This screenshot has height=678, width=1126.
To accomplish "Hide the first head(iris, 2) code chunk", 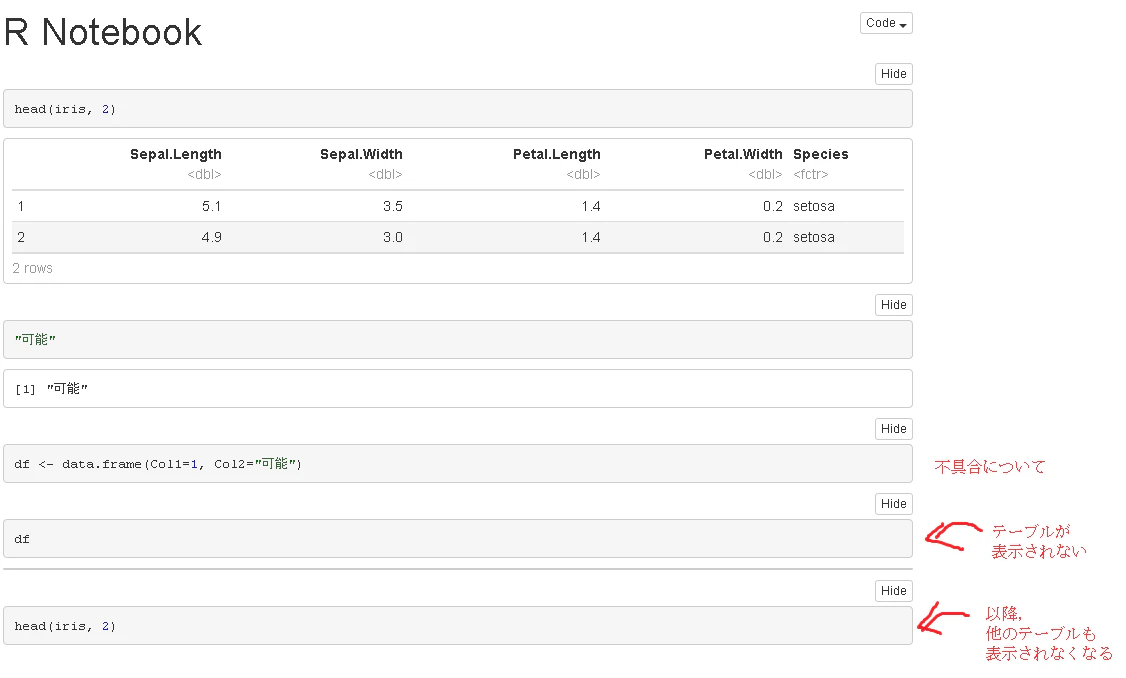I will coord(893,74).
